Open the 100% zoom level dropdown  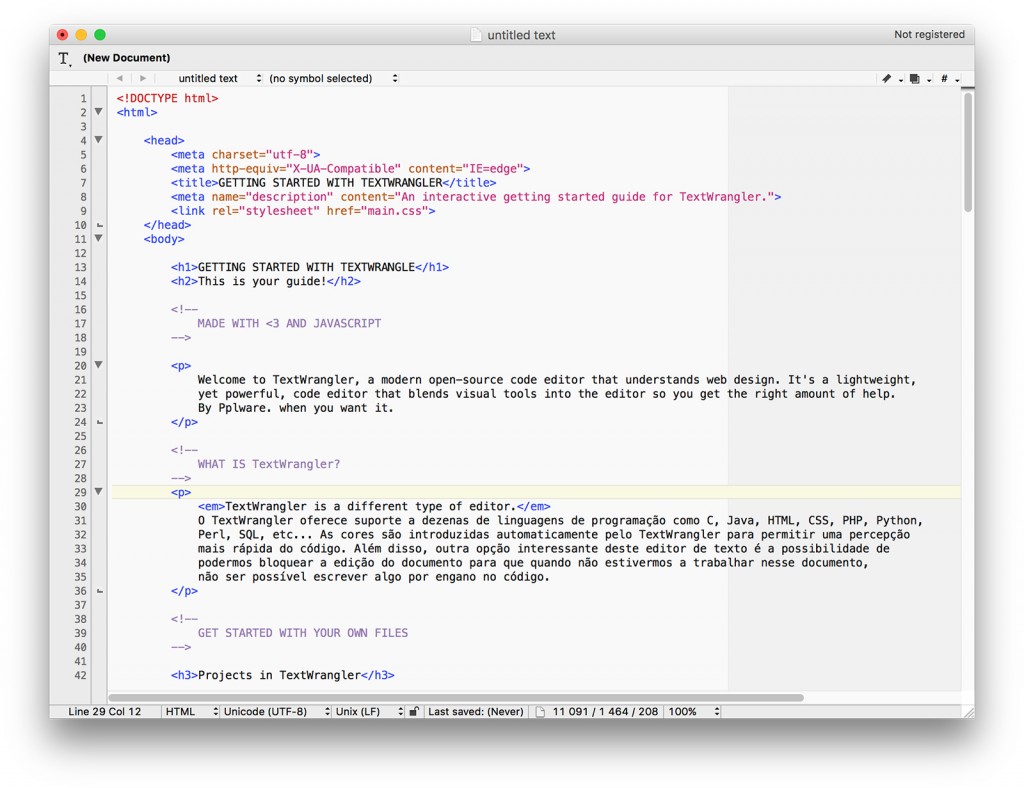click(x=692, y=712)
